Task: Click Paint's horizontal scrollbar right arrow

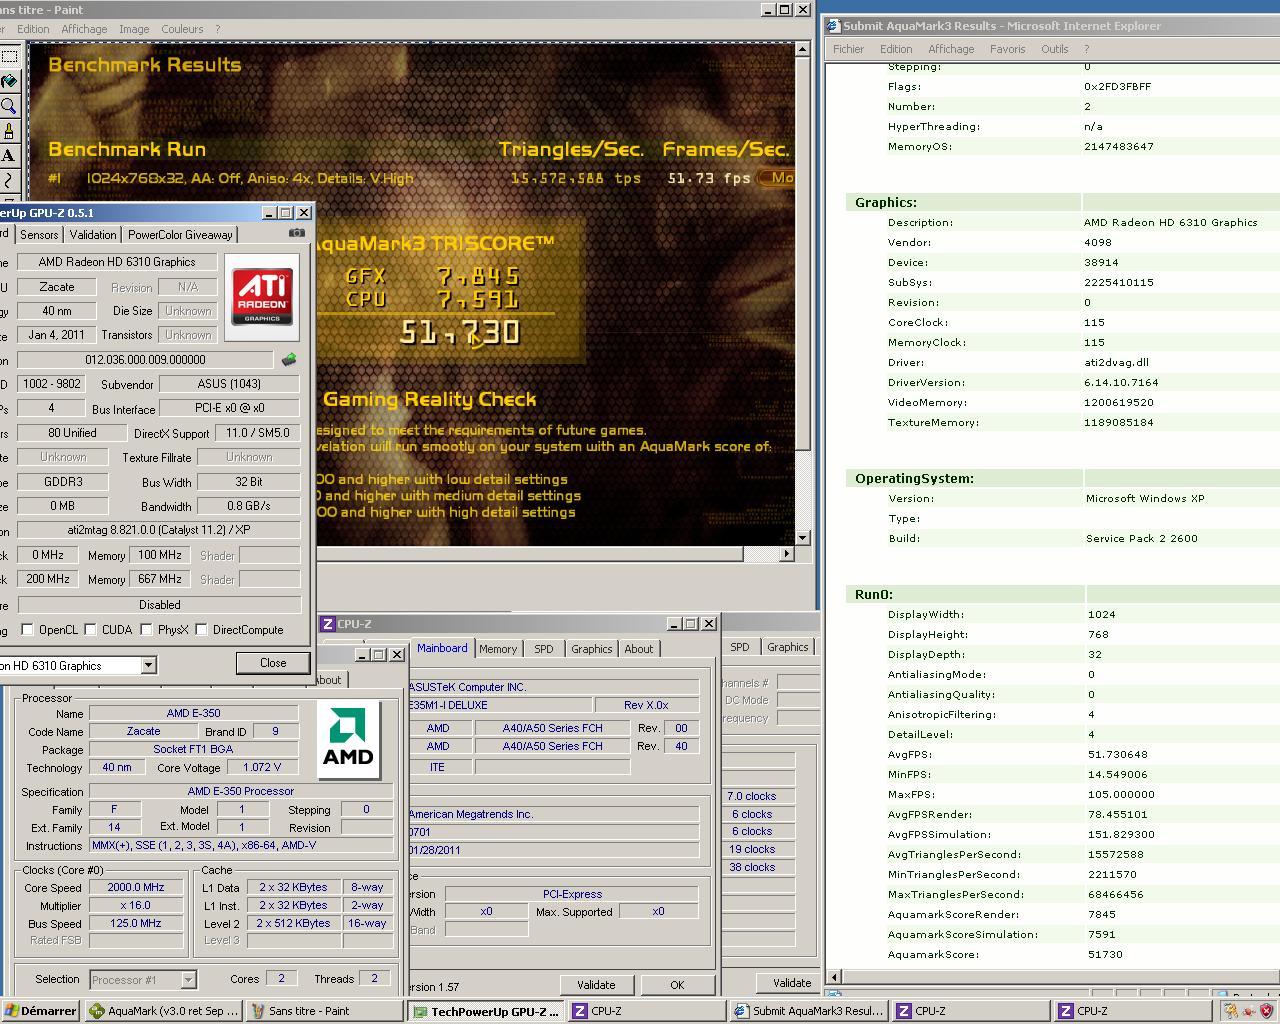Action: click(786, 553)
